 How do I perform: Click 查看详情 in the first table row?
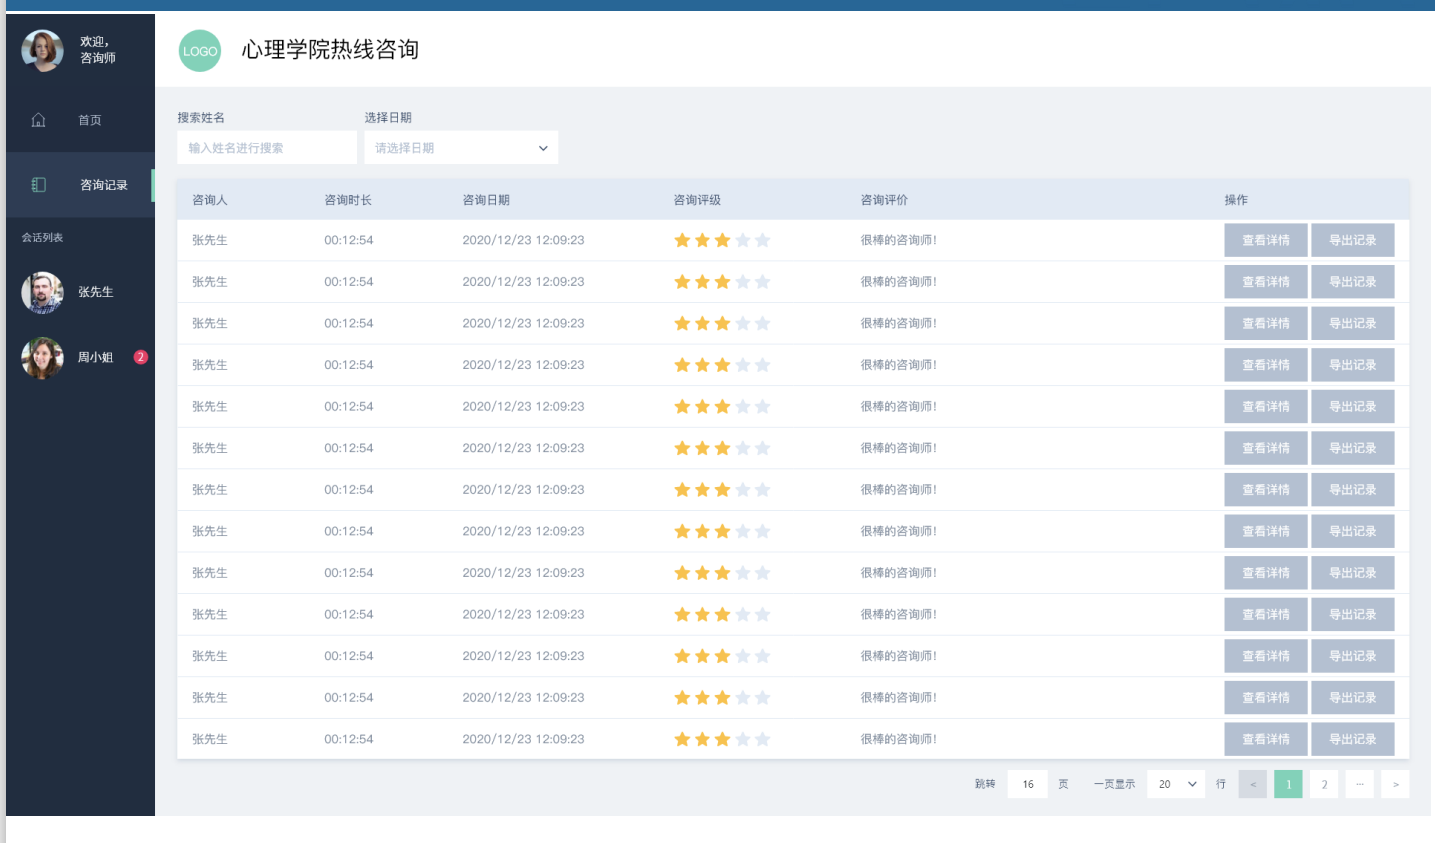[x=1266, y=240]
